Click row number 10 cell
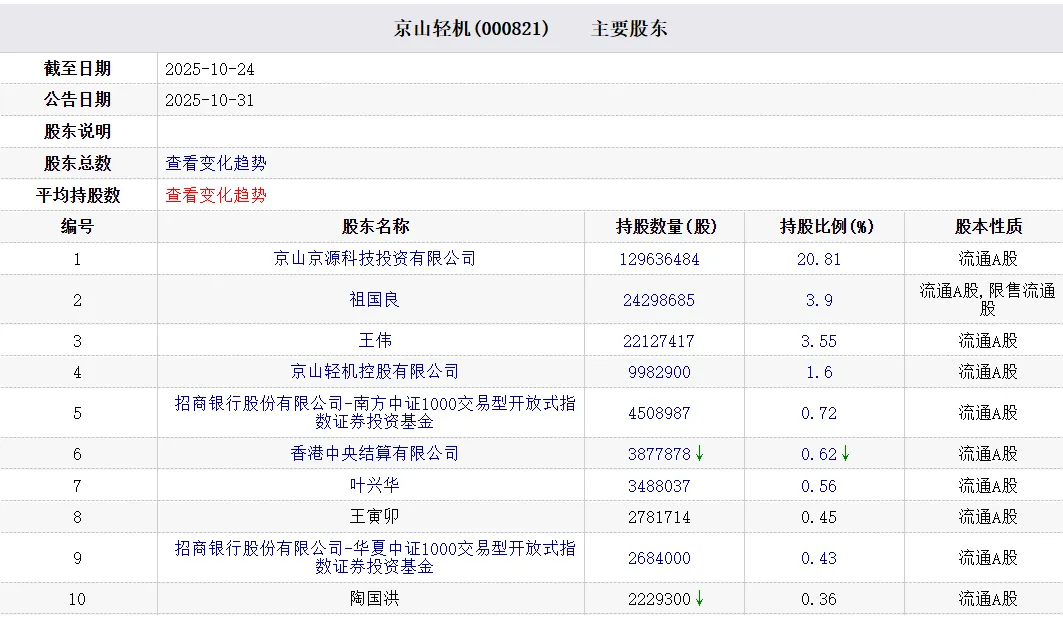1063x628 pixels. [x=77, y=600]
